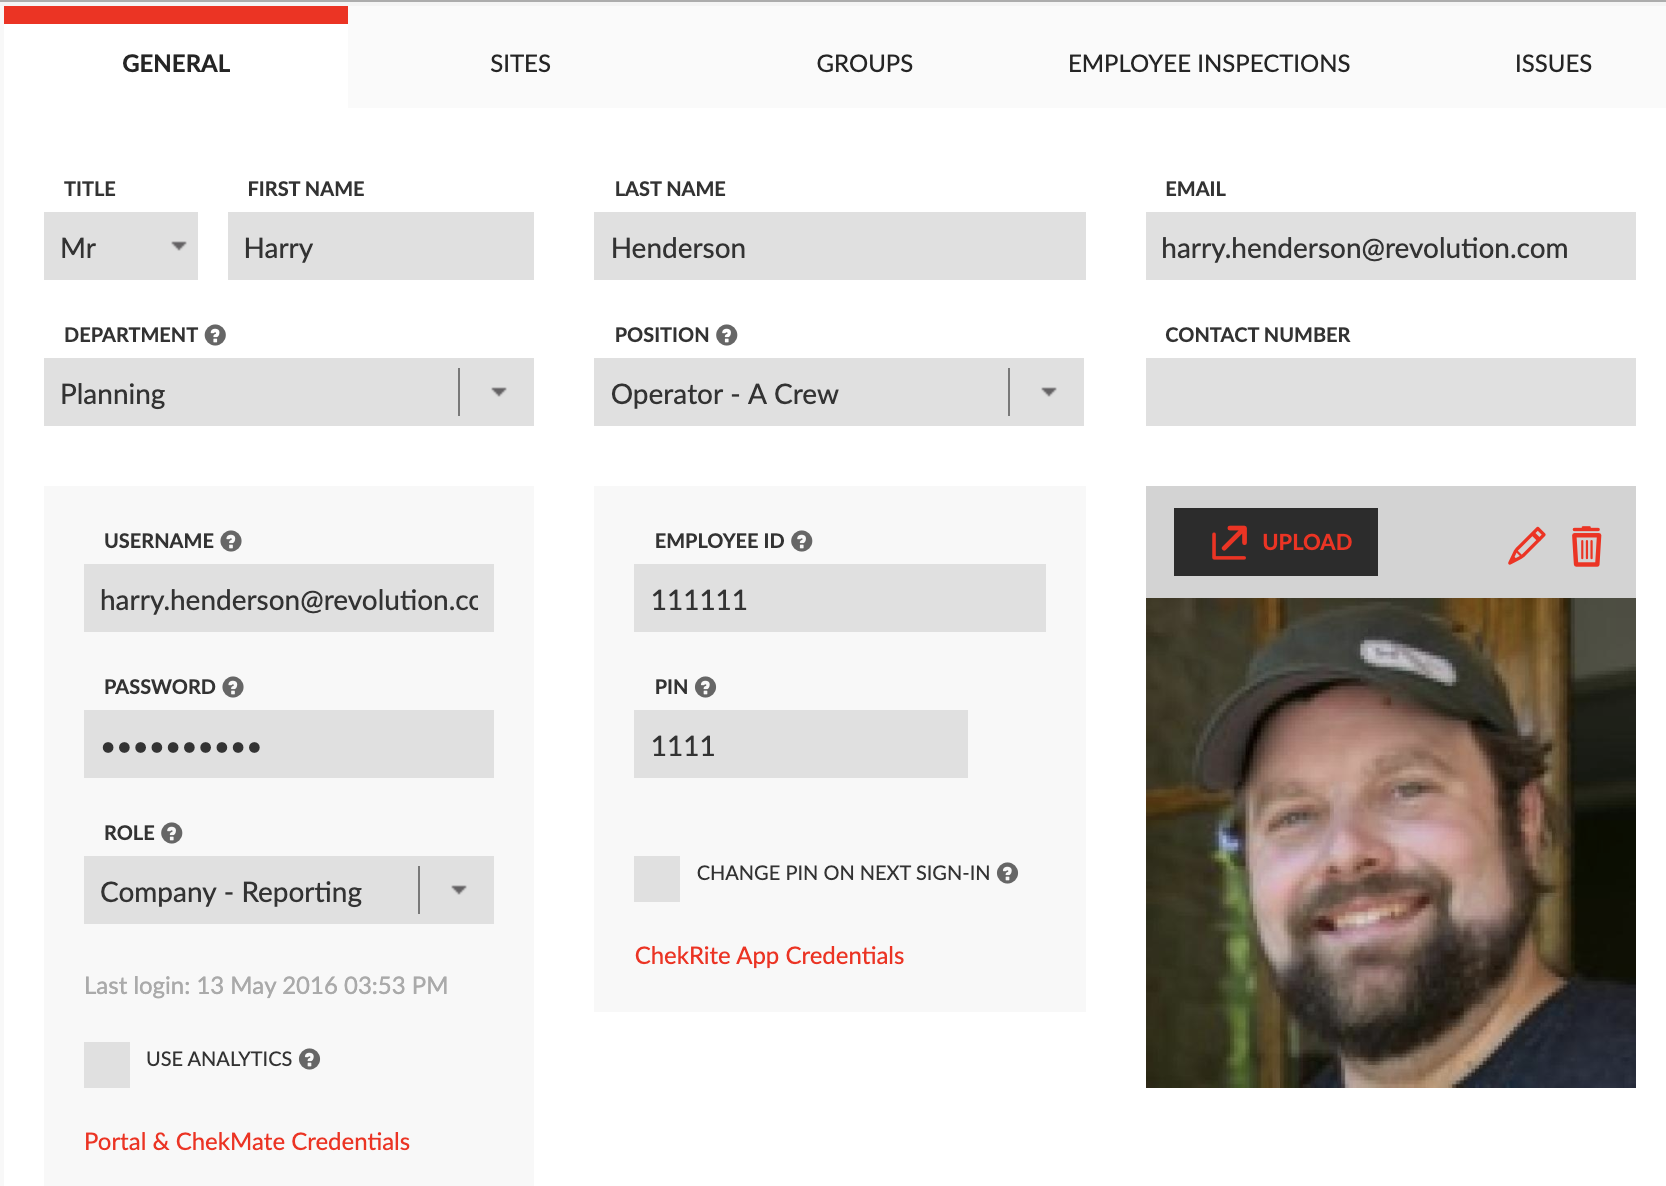Click the Last Name field containing Henderson
Screen dimensions: 1666x1186
tap(840, 246)
